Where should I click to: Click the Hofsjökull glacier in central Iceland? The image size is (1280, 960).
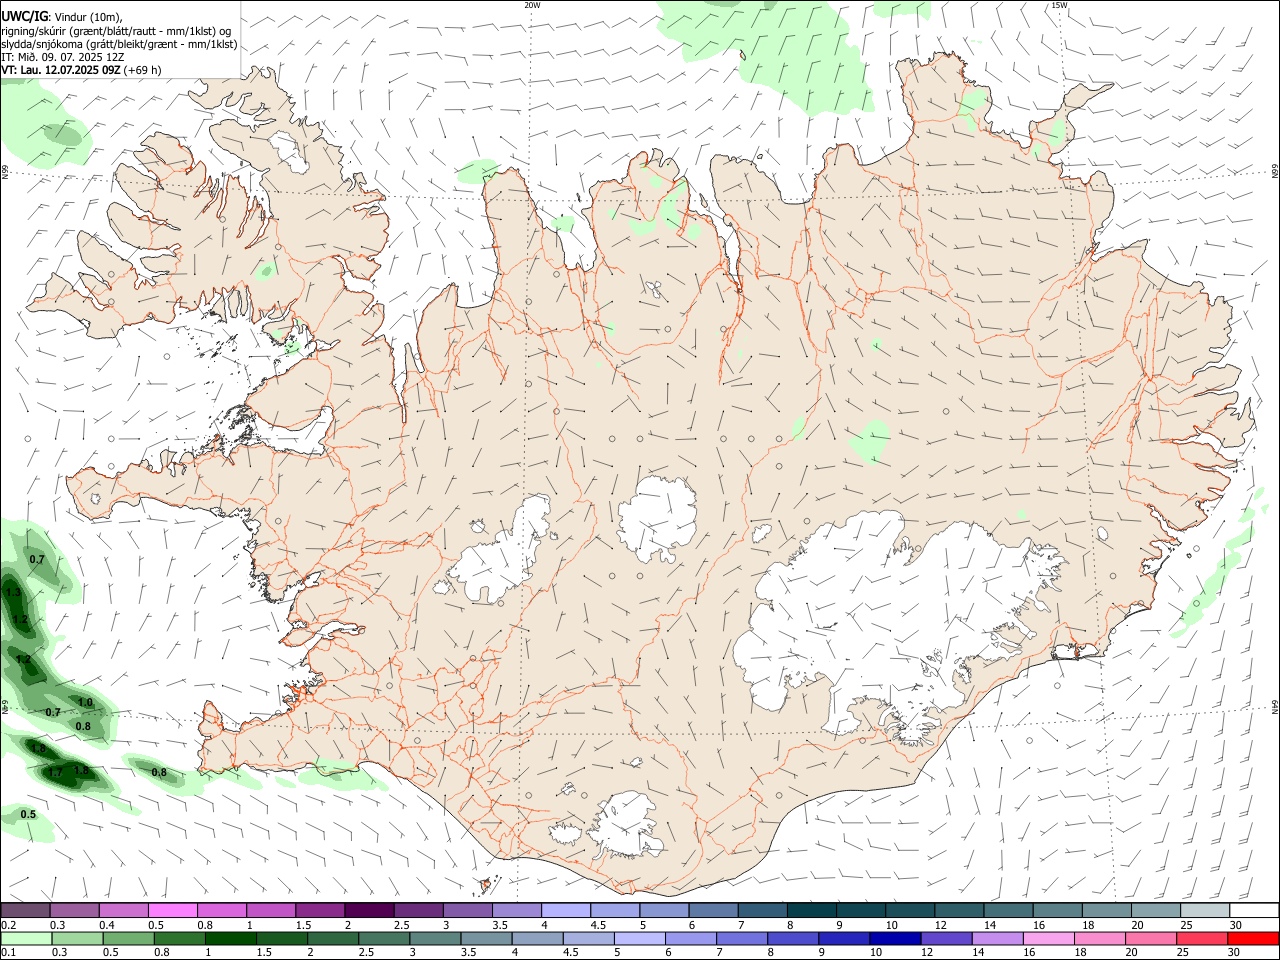(x=657, y=519)
